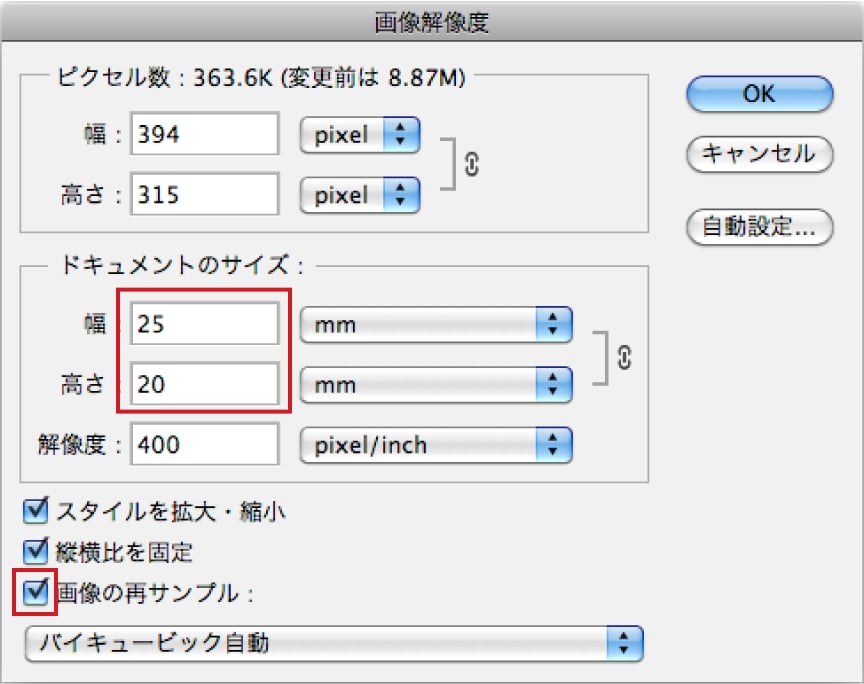Open the mm unit dropdown for document 高さ
864x684 pixels.
436,383
